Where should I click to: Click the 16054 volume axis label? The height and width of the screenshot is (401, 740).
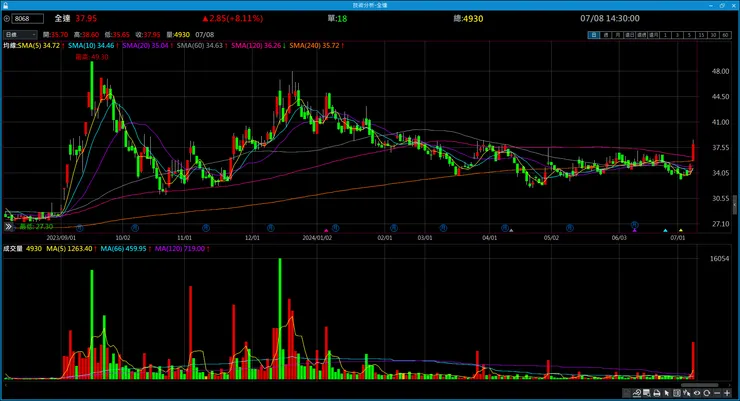pyautogui.click(x=720, y=259)
